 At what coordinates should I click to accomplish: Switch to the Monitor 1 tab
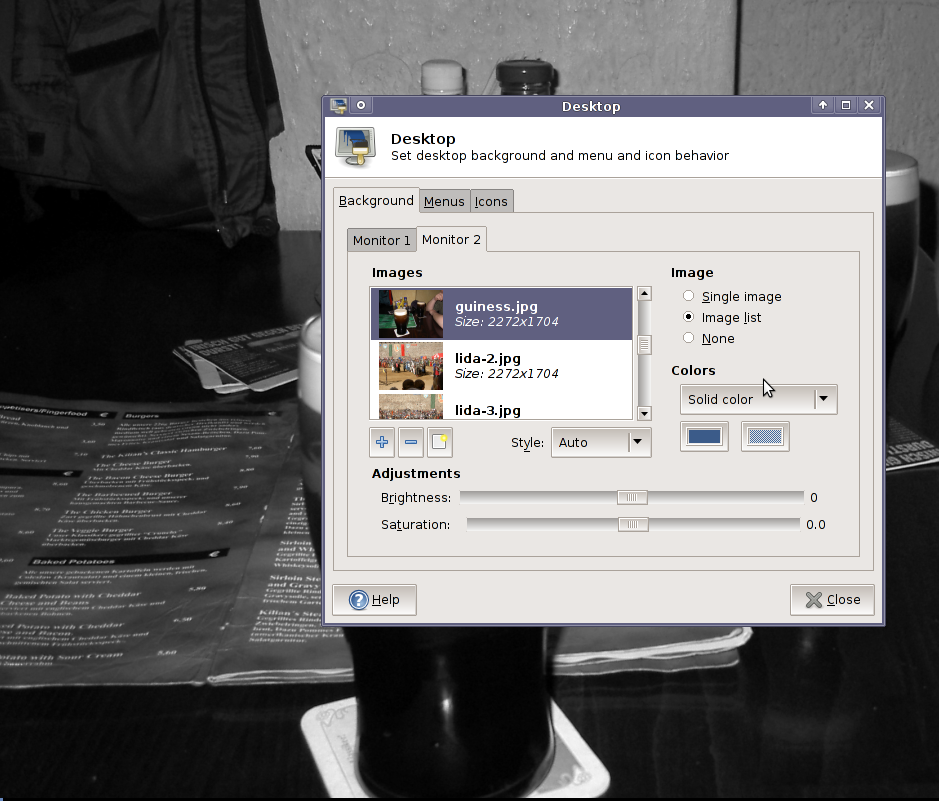coord(381,240)
